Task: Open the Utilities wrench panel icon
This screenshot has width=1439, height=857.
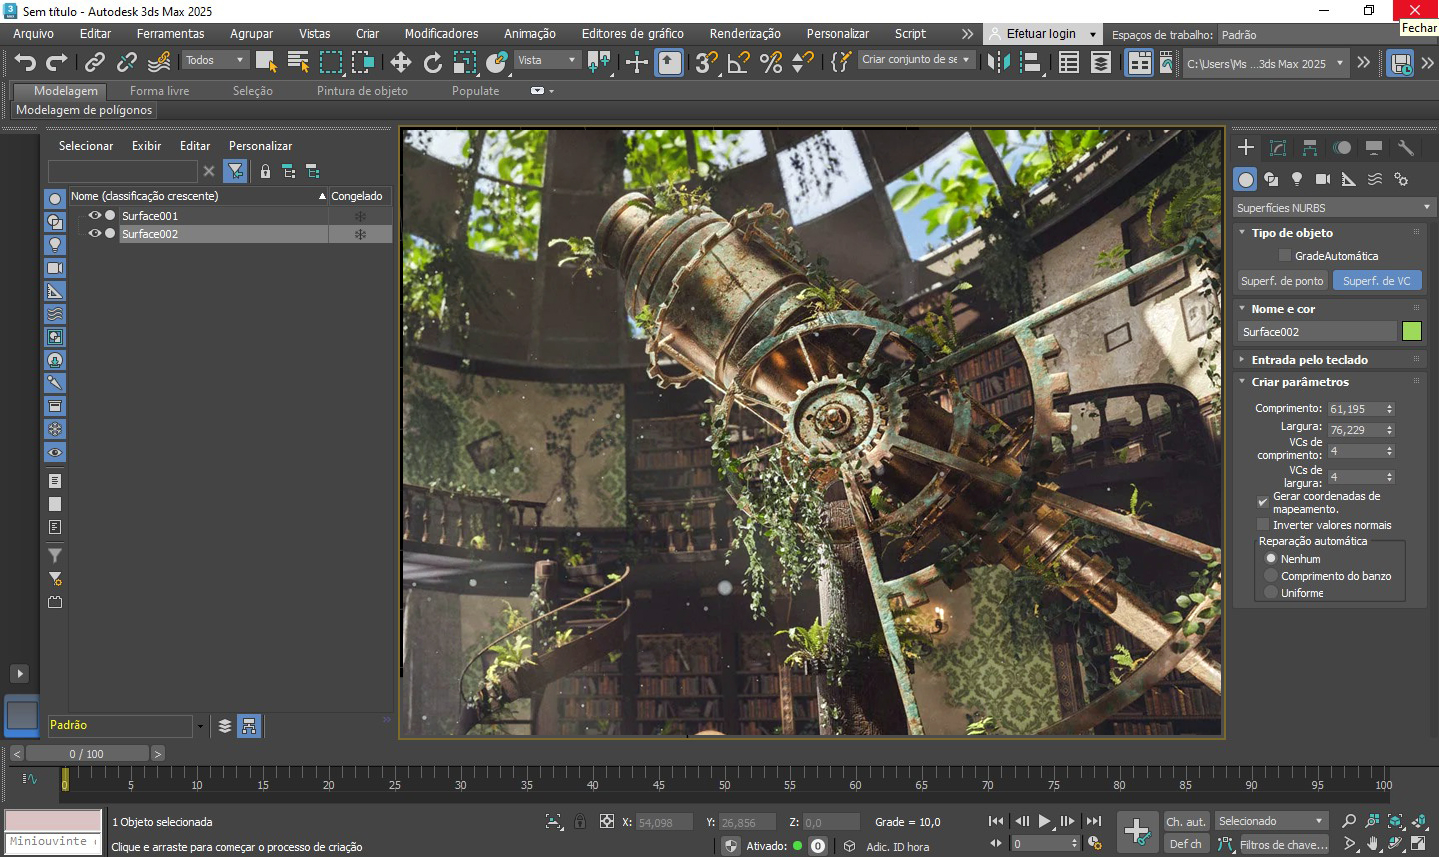Action: [x=1405, y=147]
